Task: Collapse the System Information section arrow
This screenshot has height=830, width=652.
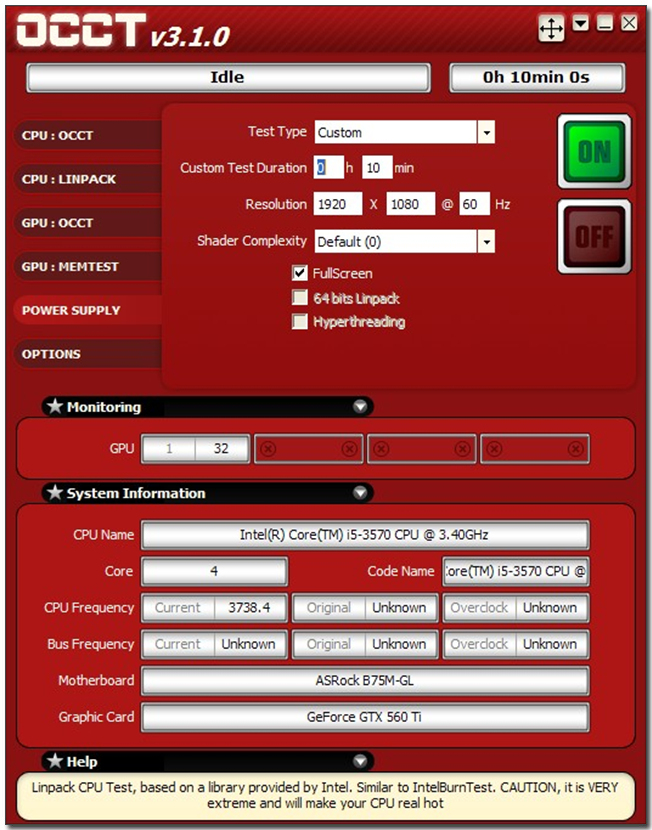Action: (x=360, y=493)
